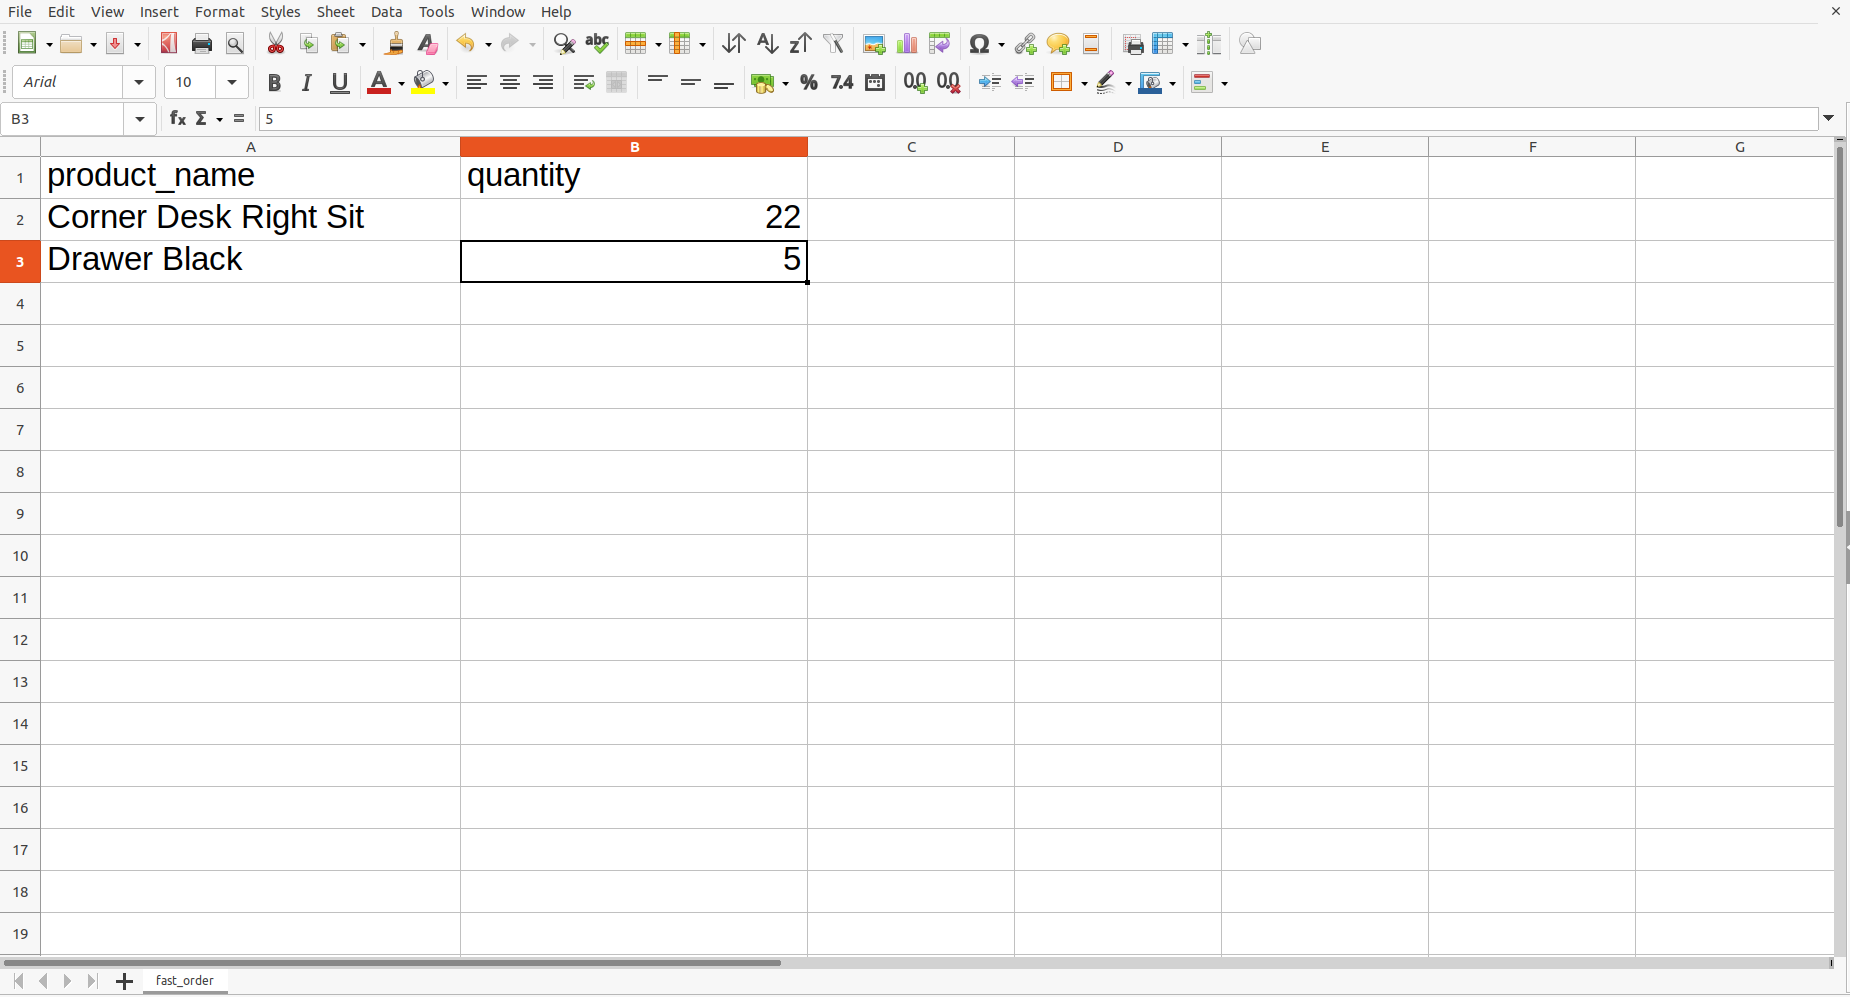Expand the Name Box dropdown
Screen dimensions: 1850x997
[140, 119]
